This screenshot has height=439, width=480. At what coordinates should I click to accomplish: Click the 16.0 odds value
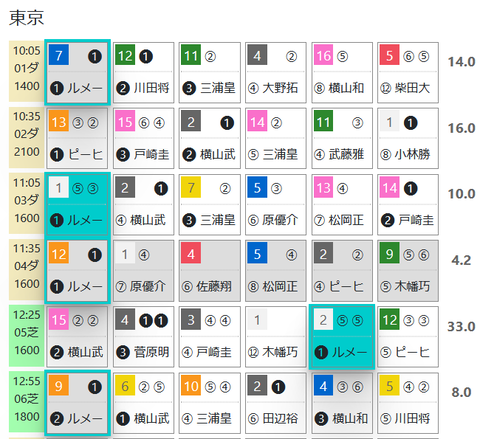click(x=461, y=128)
